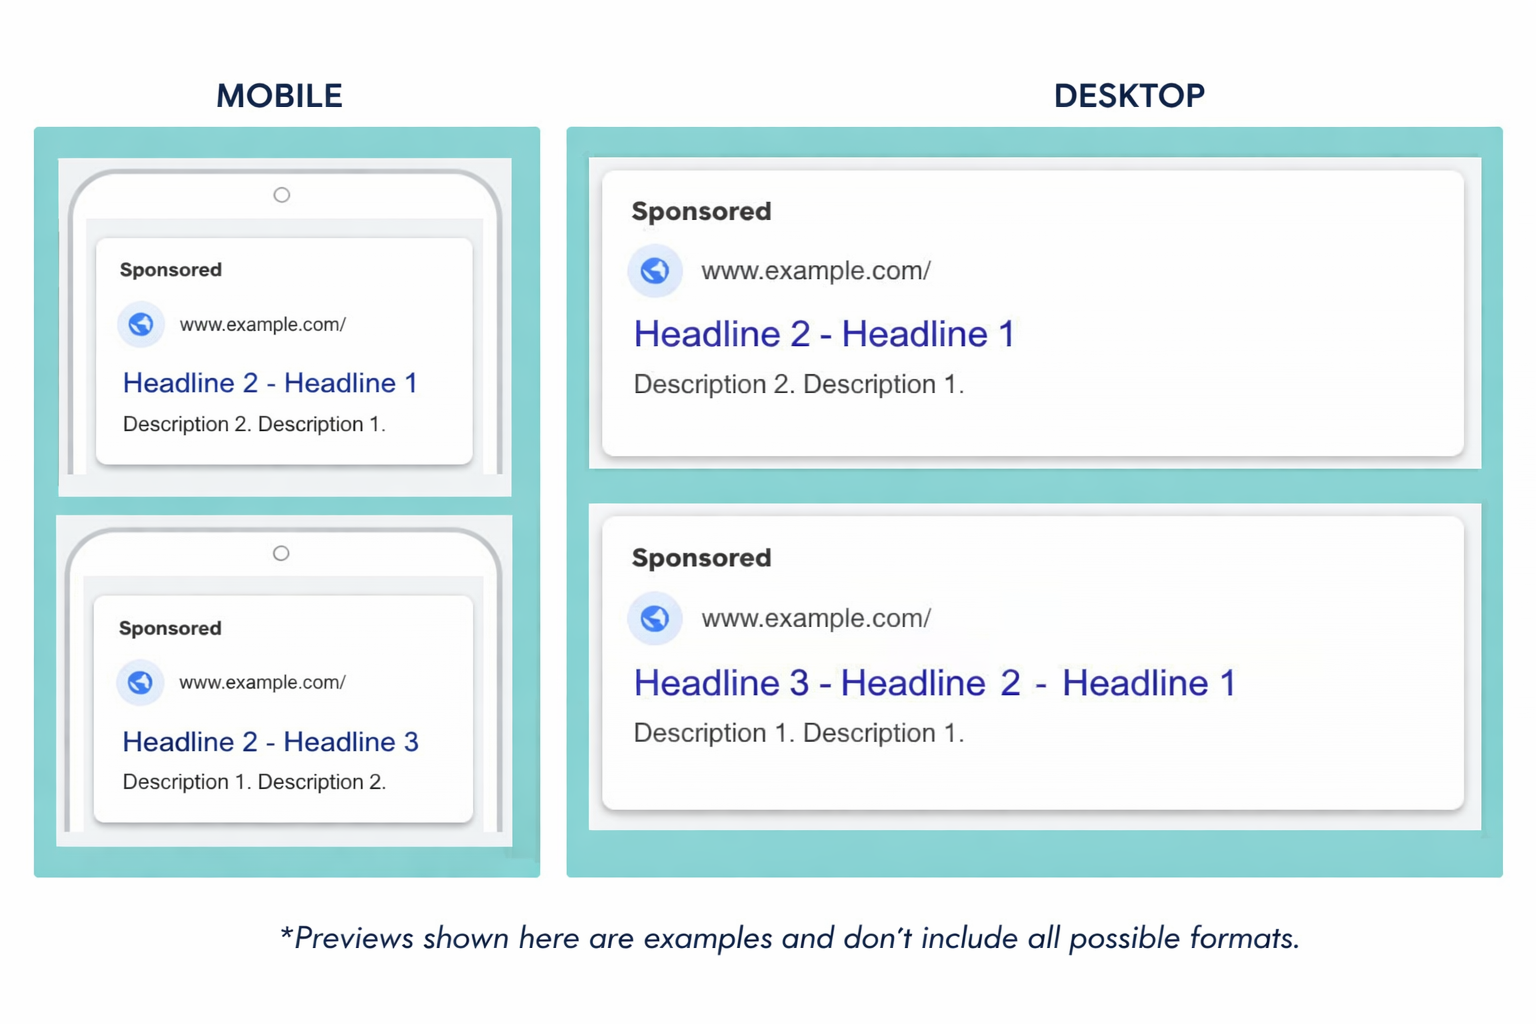This screenshot has height=1024, width=1536.
Task: Click globe icon in the top mobile ad
Action: tap(141, 324)
